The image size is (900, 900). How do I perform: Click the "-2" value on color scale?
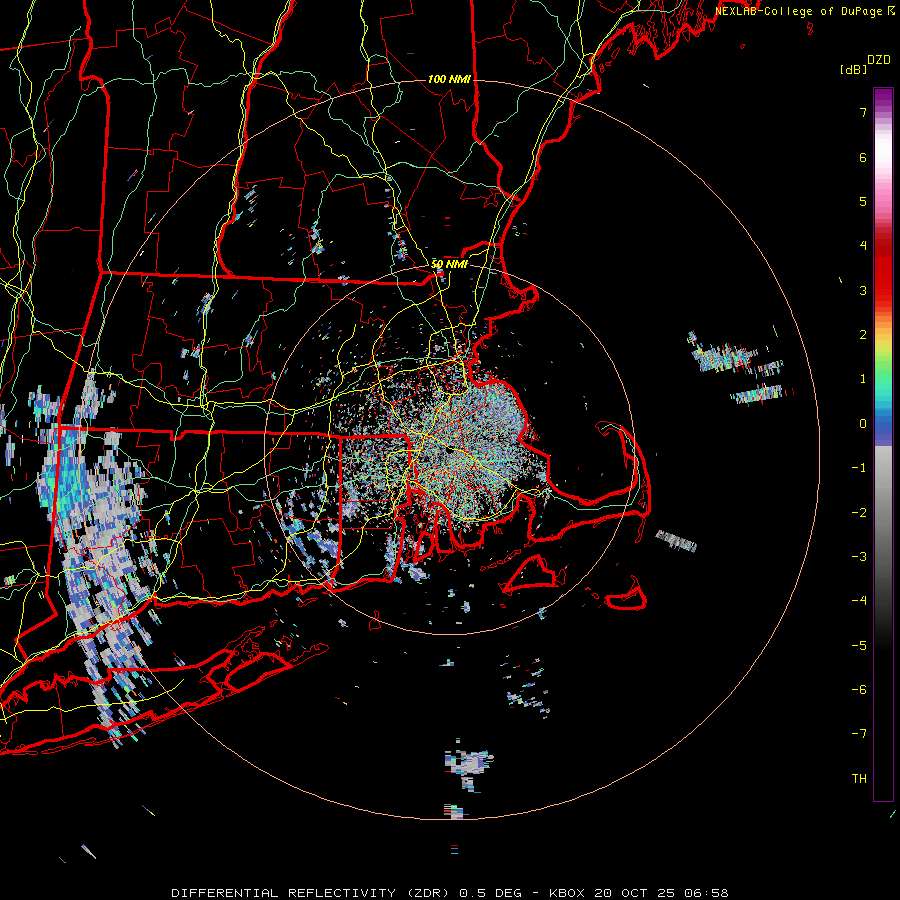859,513
